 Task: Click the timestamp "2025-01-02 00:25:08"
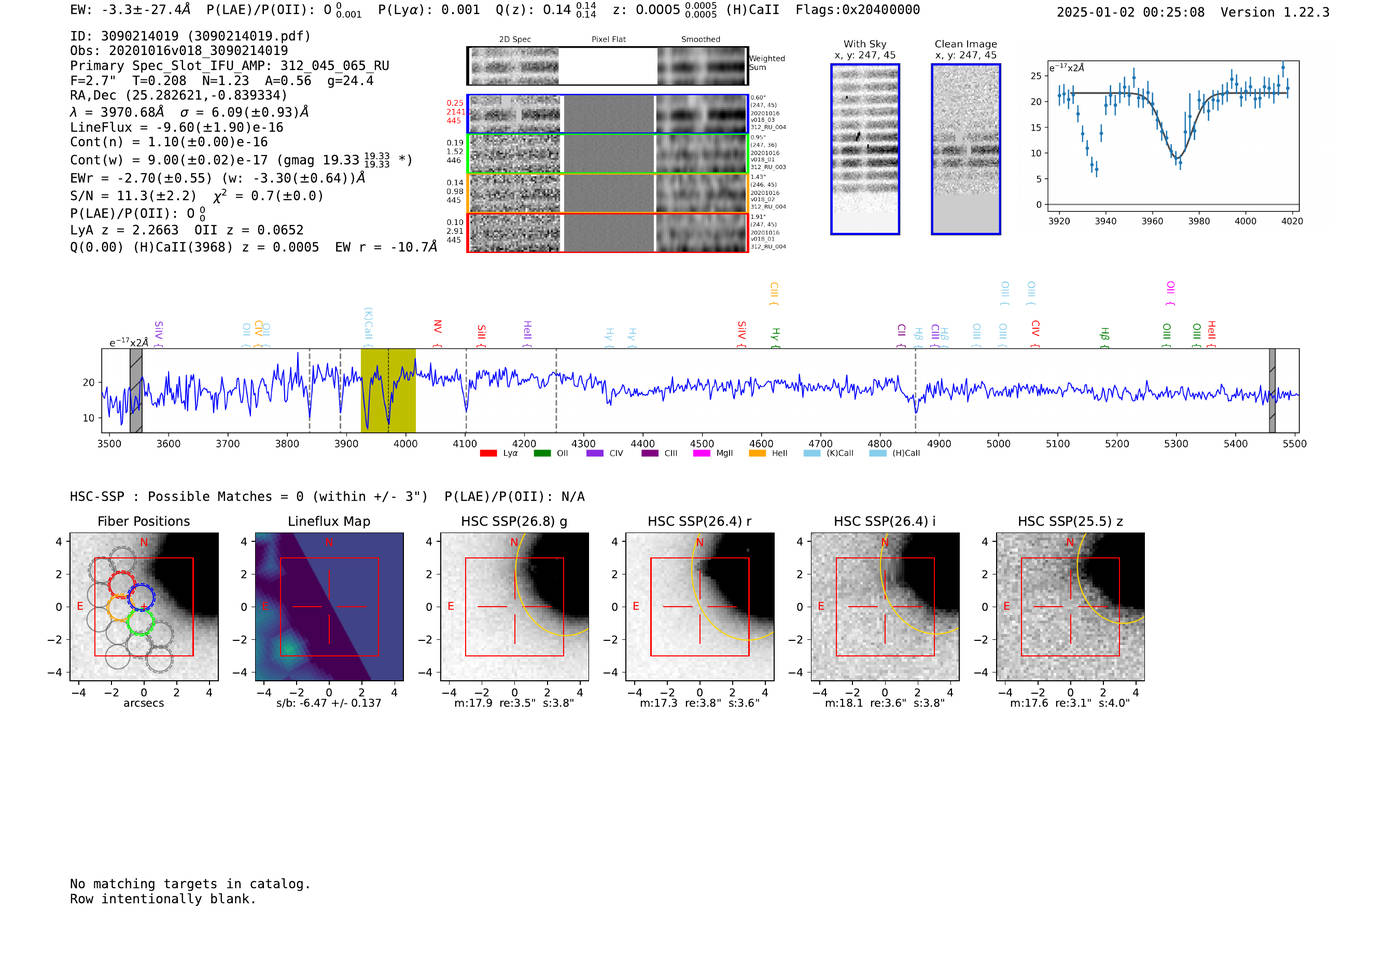[x=1131, y=12]
